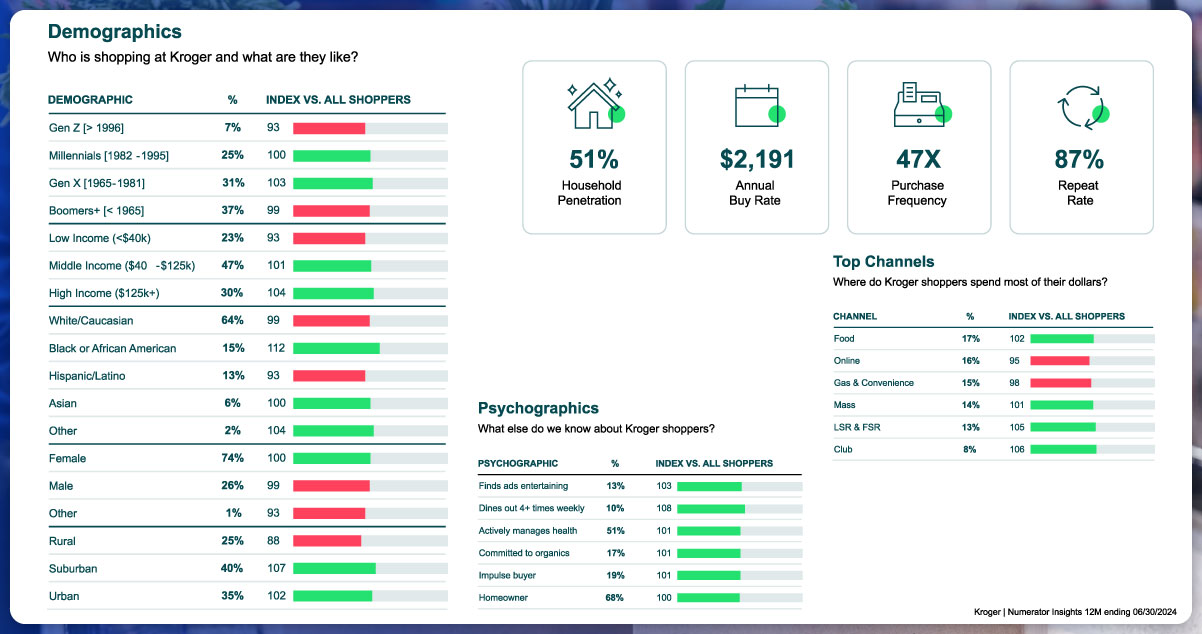
Task: Click the 37% value for Boomers+
Action: pos(232,211)
